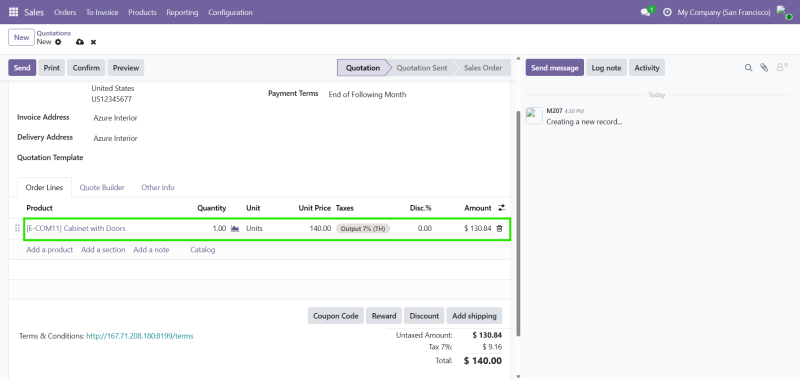800x379 pixels.
Task: Open Units unit of measure cell
Action: tap(255, 229)
